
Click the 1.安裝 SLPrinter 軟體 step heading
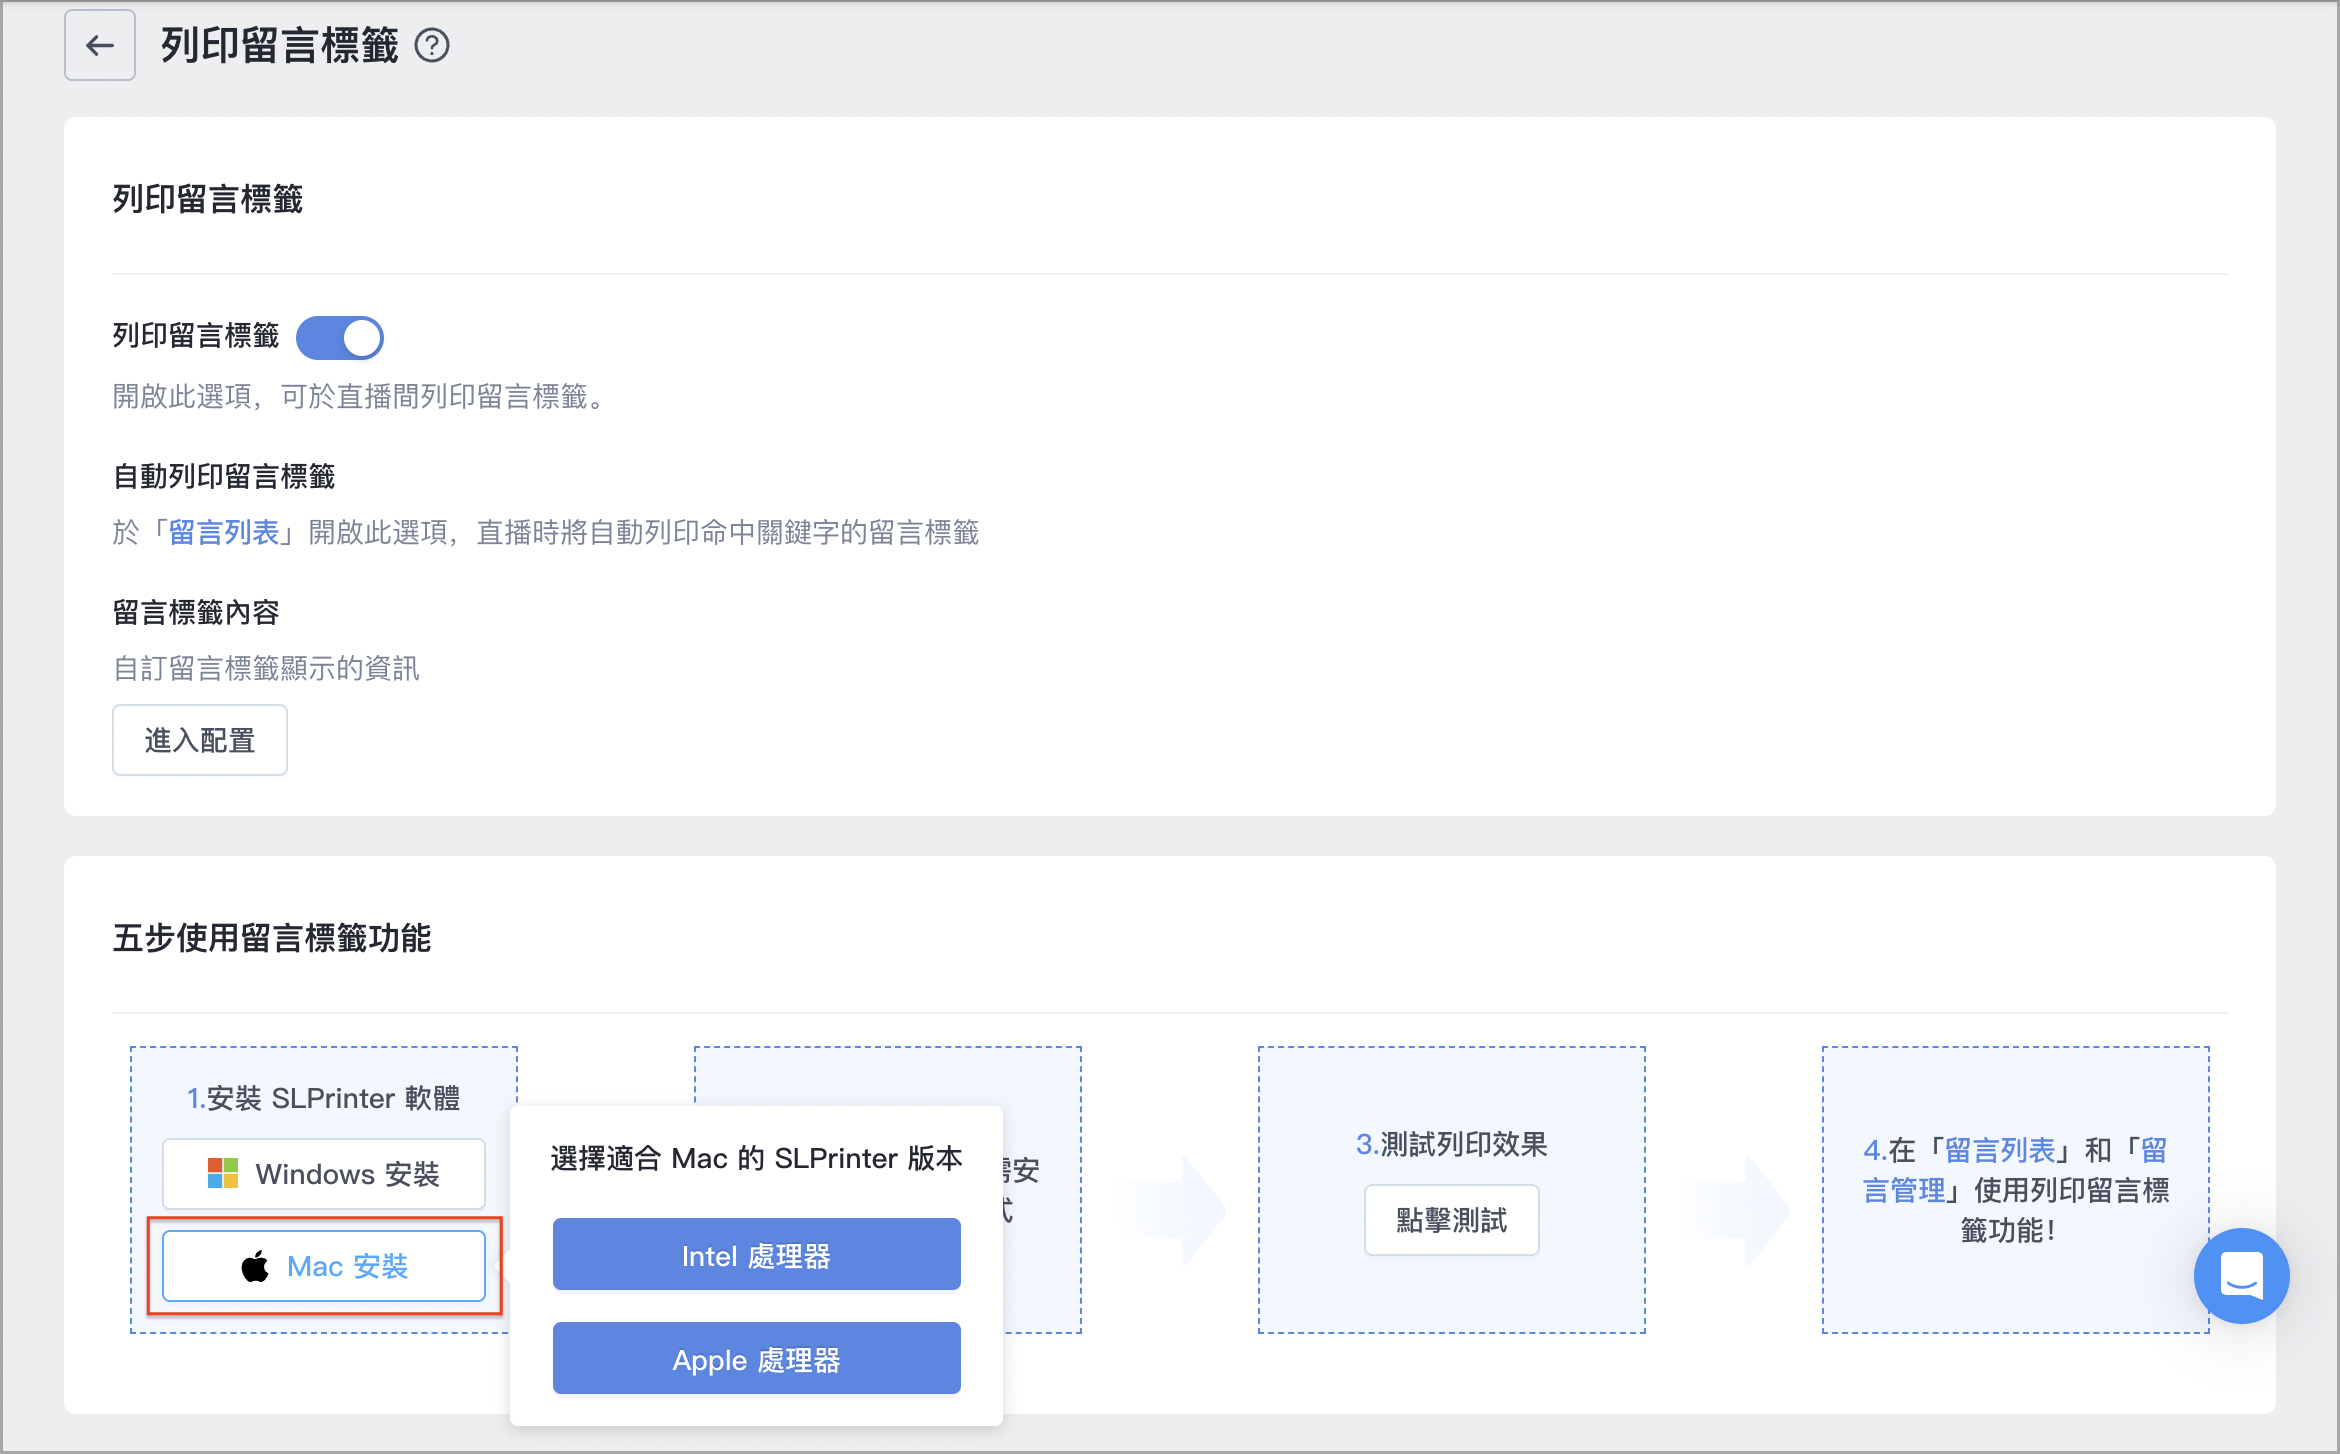click(324, 1098)
